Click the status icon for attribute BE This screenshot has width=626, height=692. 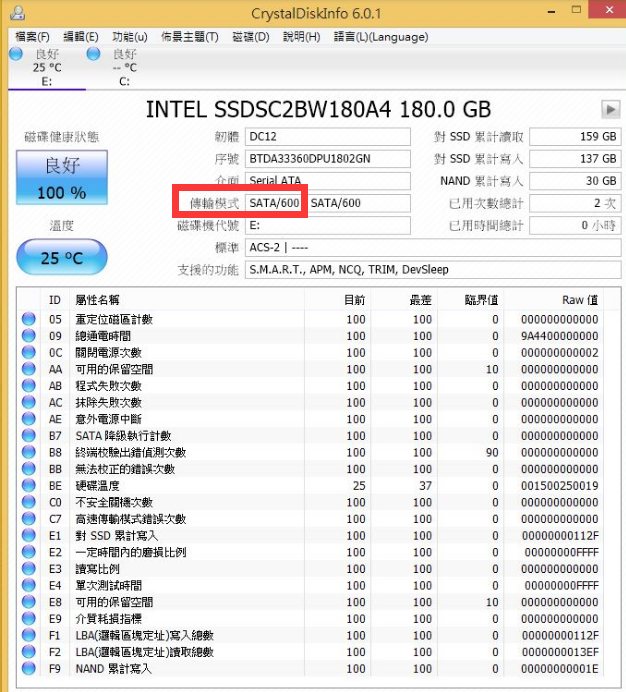29,485
